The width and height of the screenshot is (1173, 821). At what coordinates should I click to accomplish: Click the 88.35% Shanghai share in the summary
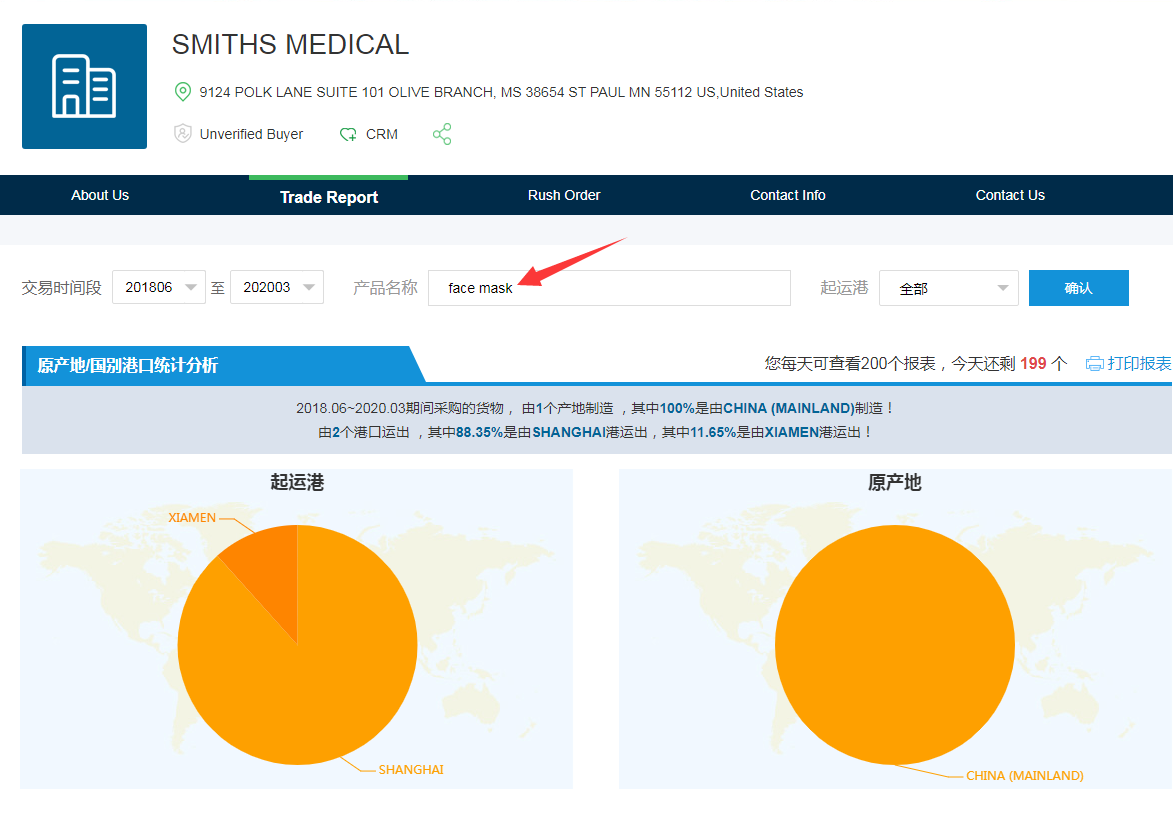pos(479,433)
